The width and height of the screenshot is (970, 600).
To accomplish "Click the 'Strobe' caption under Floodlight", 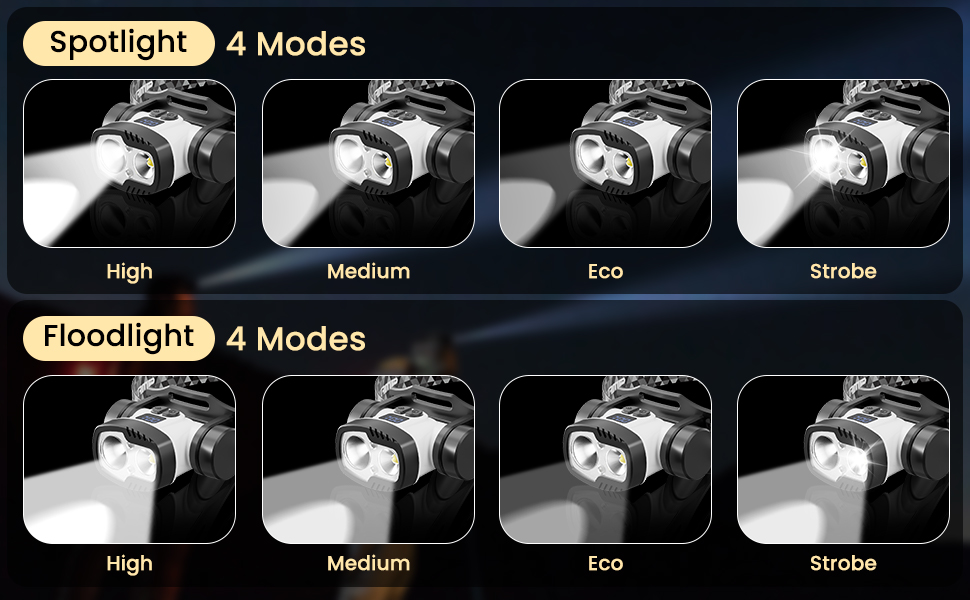I will (843, 564).
